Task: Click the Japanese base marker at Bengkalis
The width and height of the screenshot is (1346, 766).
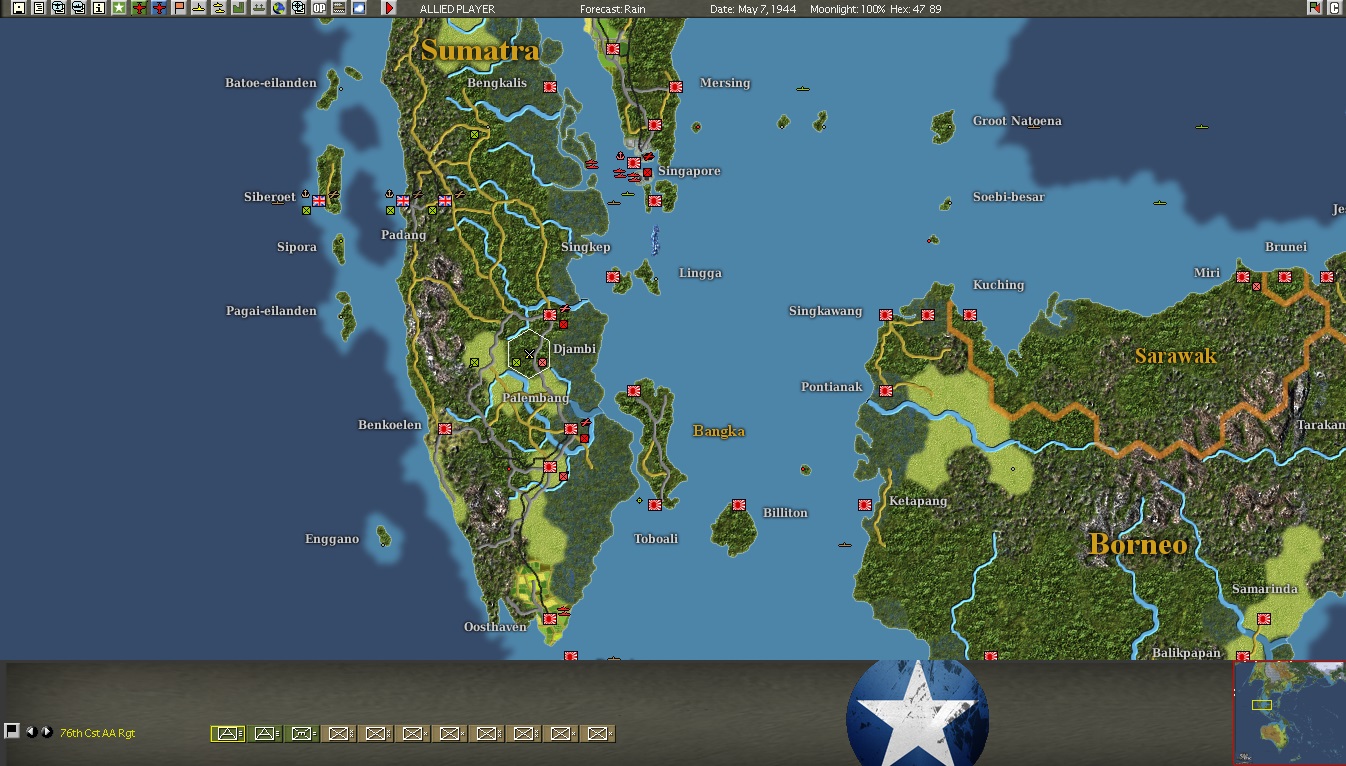Action: [549, 87]
